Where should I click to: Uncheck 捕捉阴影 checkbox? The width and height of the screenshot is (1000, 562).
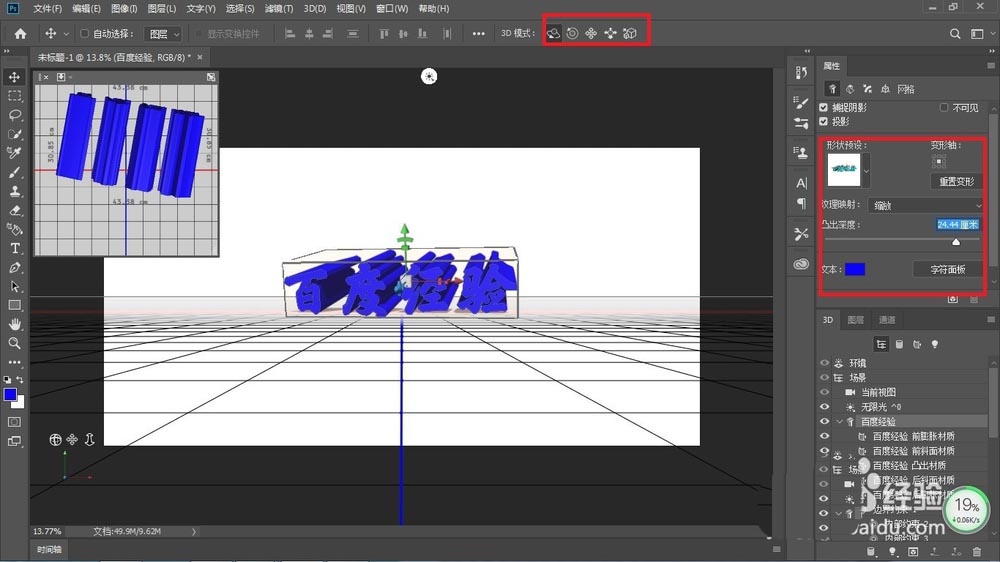(x=823, y=108)
